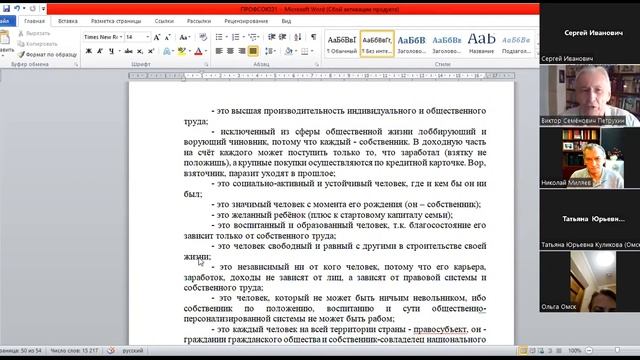The width and height of the screenshot is (640, 360).
Task: Open the quick access toolbar customize arrow
Action: (43, 9)
